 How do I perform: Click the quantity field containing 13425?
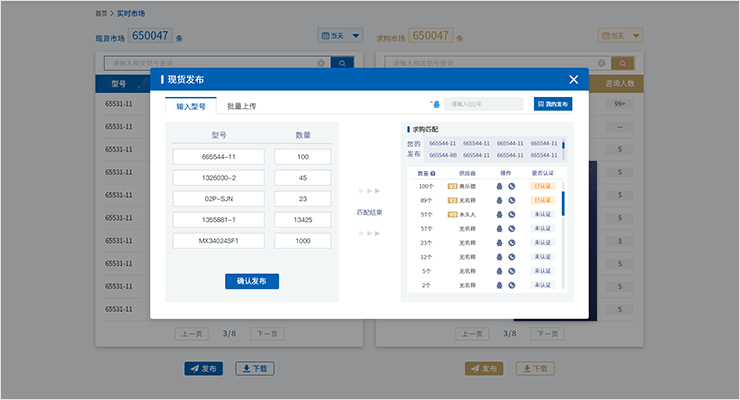click(303, 220)
